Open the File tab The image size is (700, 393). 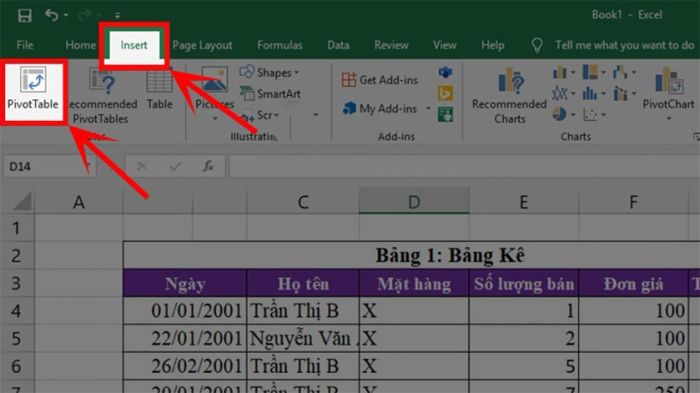[25, 45]
